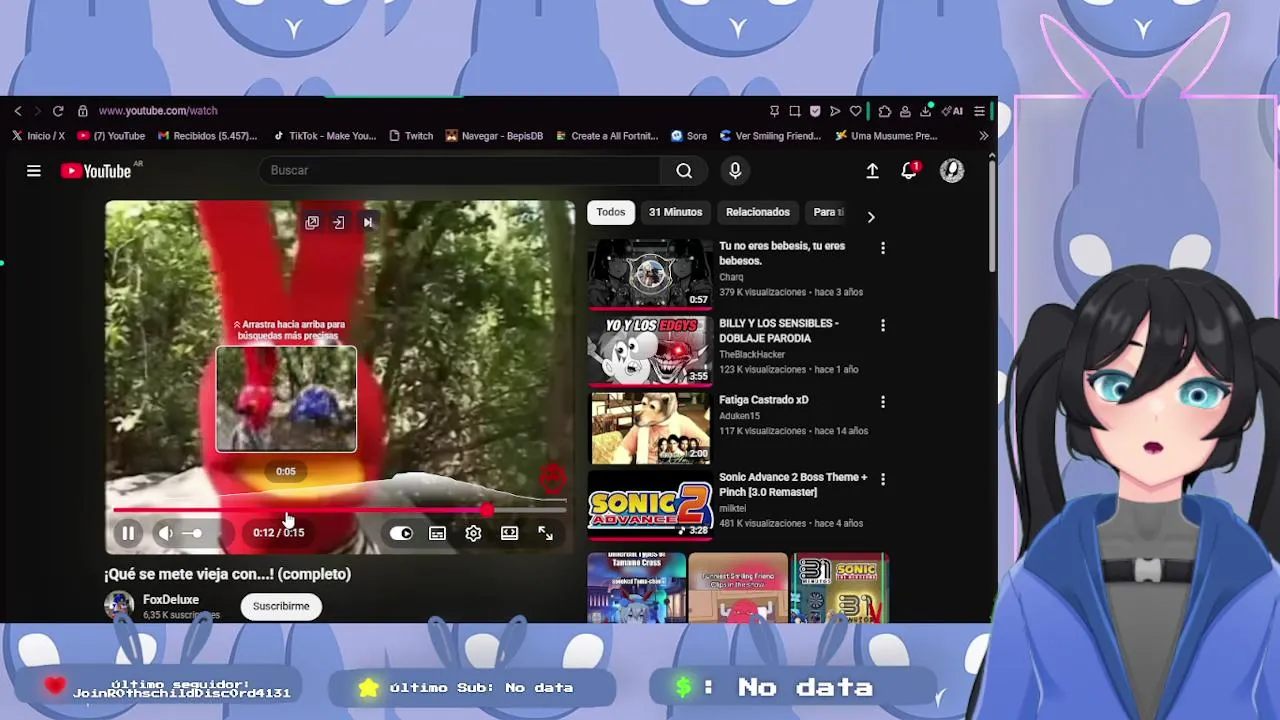Viewport: 1280px width, 720px height.
Task: Select the Todos filter chip
Action: [611, 212]
